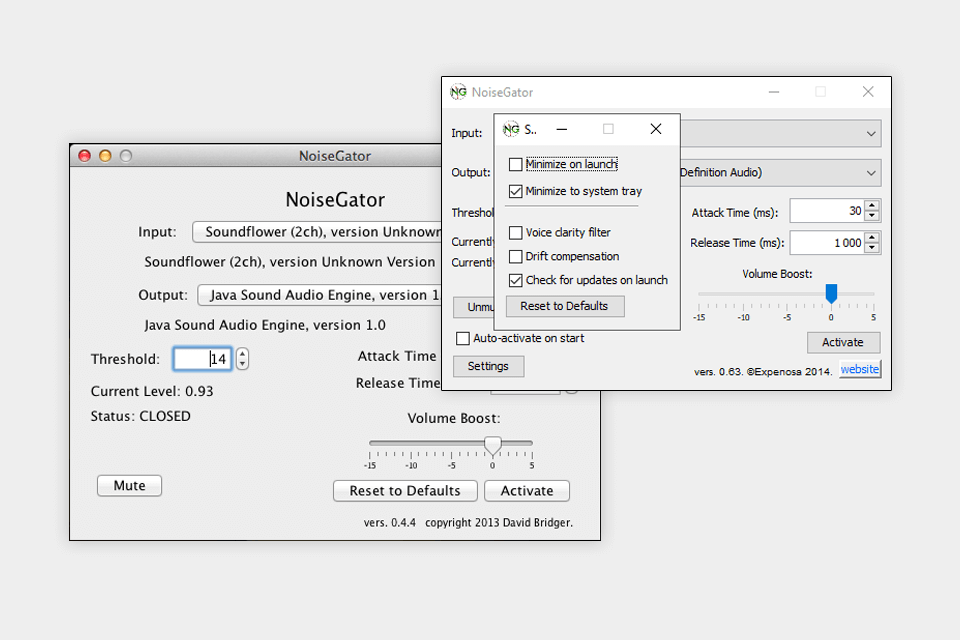The image size is (960, 640).
Task: Maximize the small Settings dialog
Action: 608,129
